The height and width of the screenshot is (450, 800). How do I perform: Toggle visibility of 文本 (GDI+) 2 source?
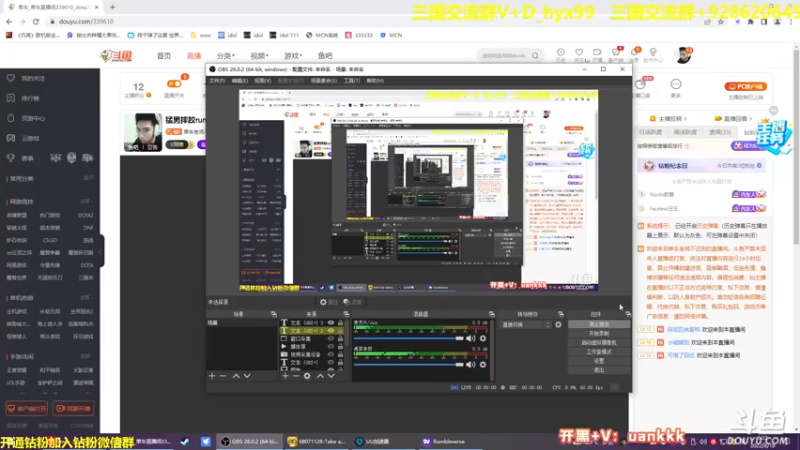[x=331, y=331]
